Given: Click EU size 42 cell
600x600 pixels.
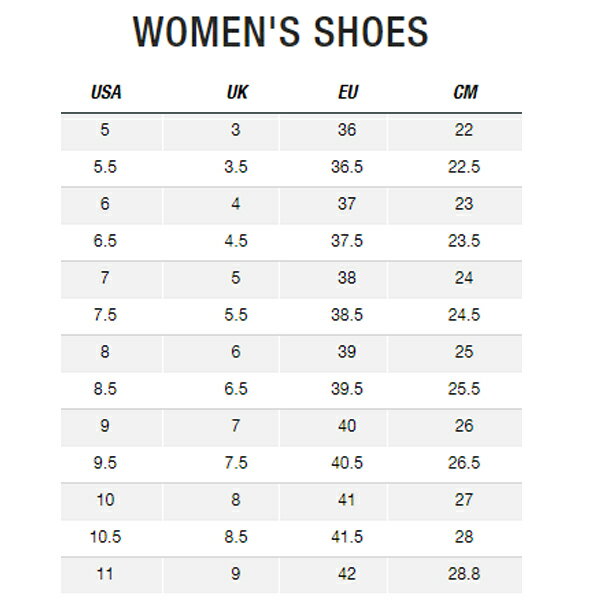Looking at the screenshot, I should click(x=333, y=574).
